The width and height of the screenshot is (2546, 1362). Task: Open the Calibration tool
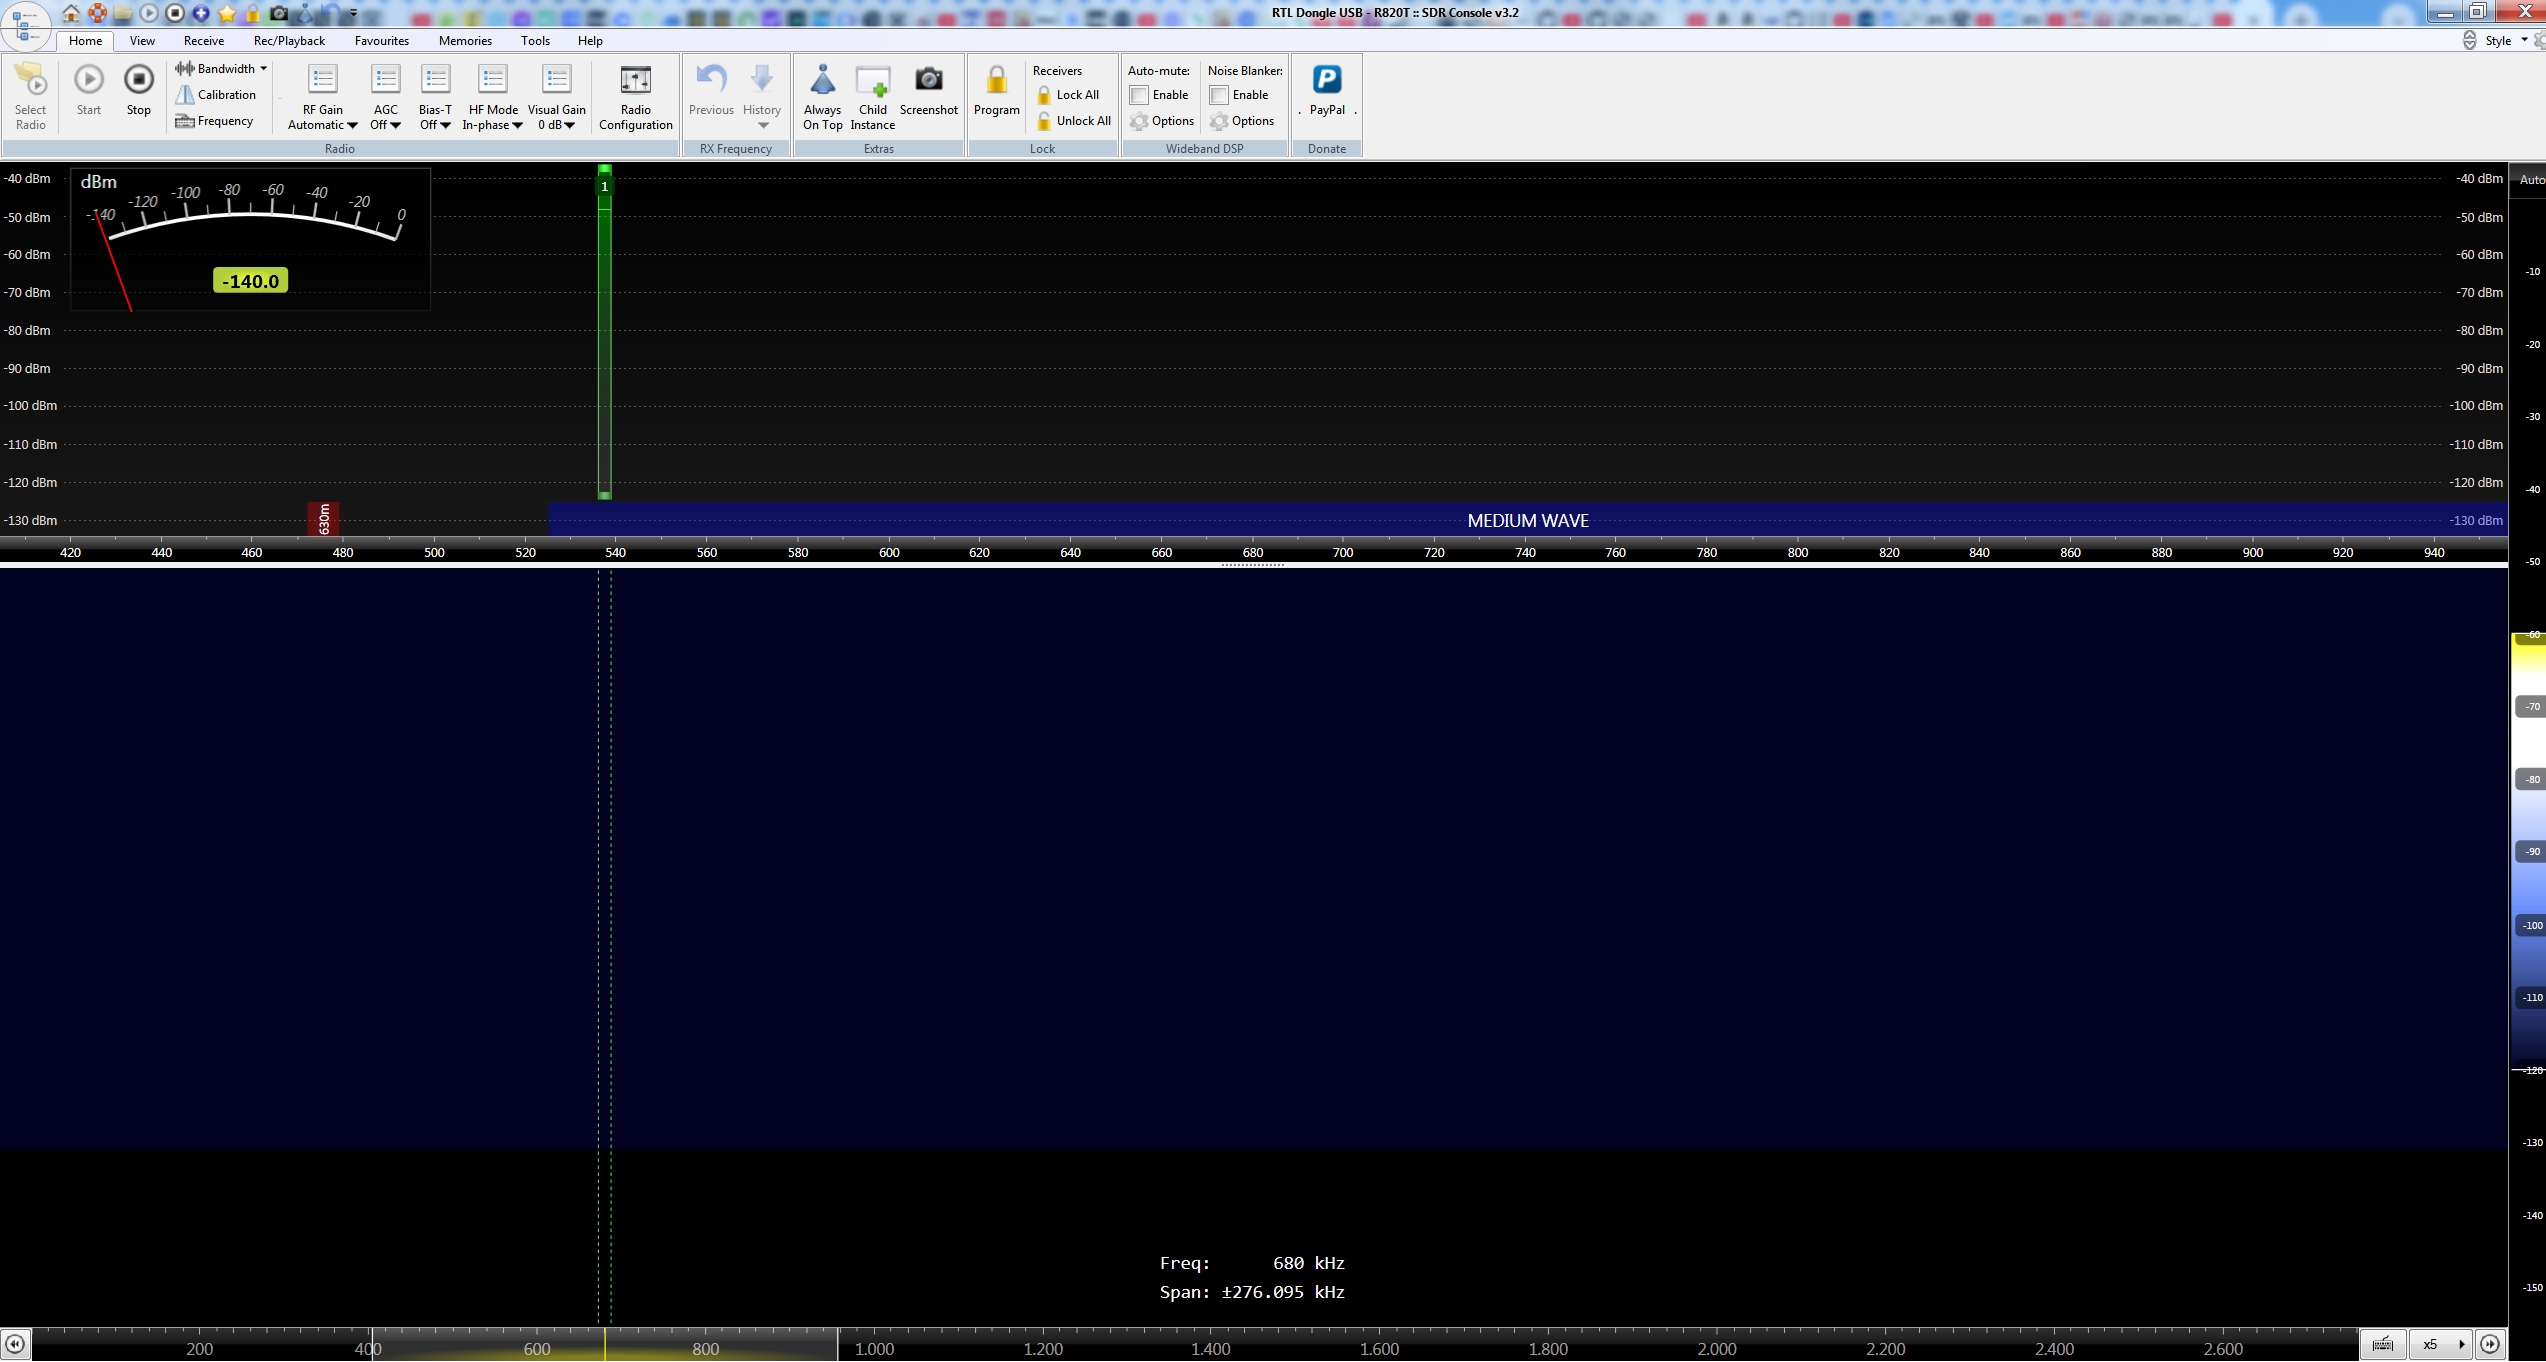218,94
